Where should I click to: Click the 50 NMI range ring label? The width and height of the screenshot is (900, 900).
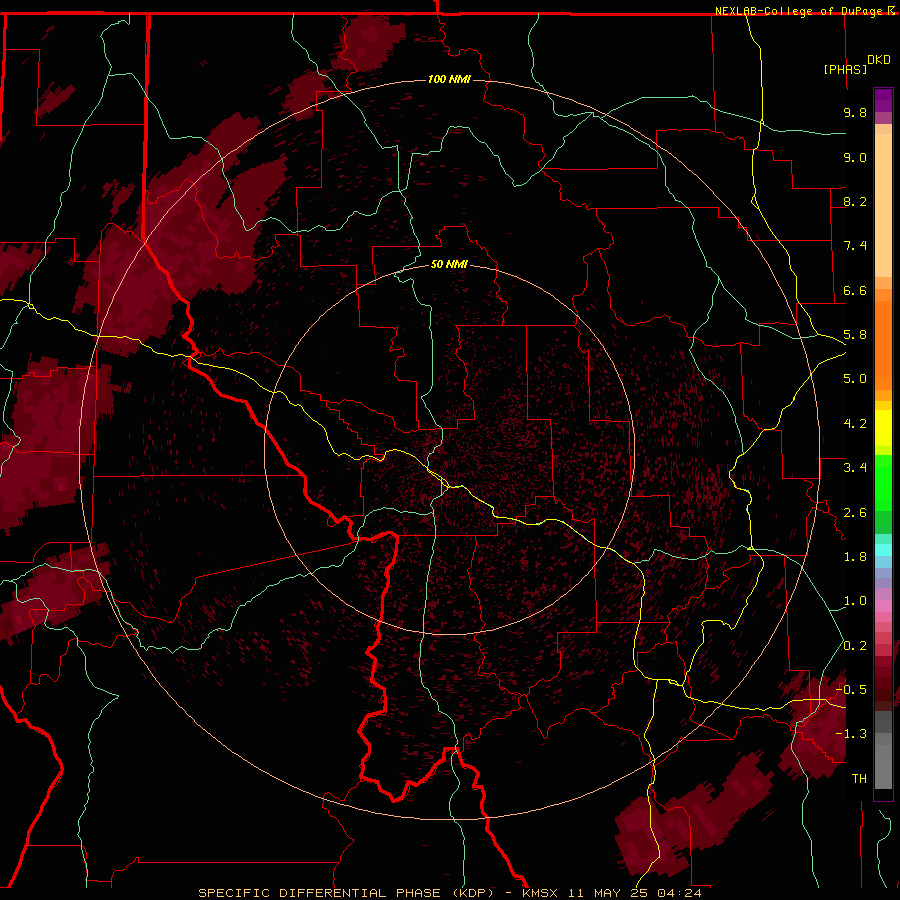tap(449, 264)
